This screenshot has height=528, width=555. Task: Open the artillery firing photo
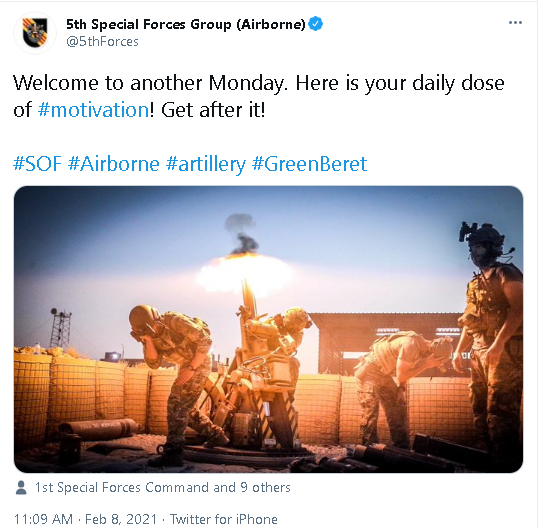click(x=268, y=329)
